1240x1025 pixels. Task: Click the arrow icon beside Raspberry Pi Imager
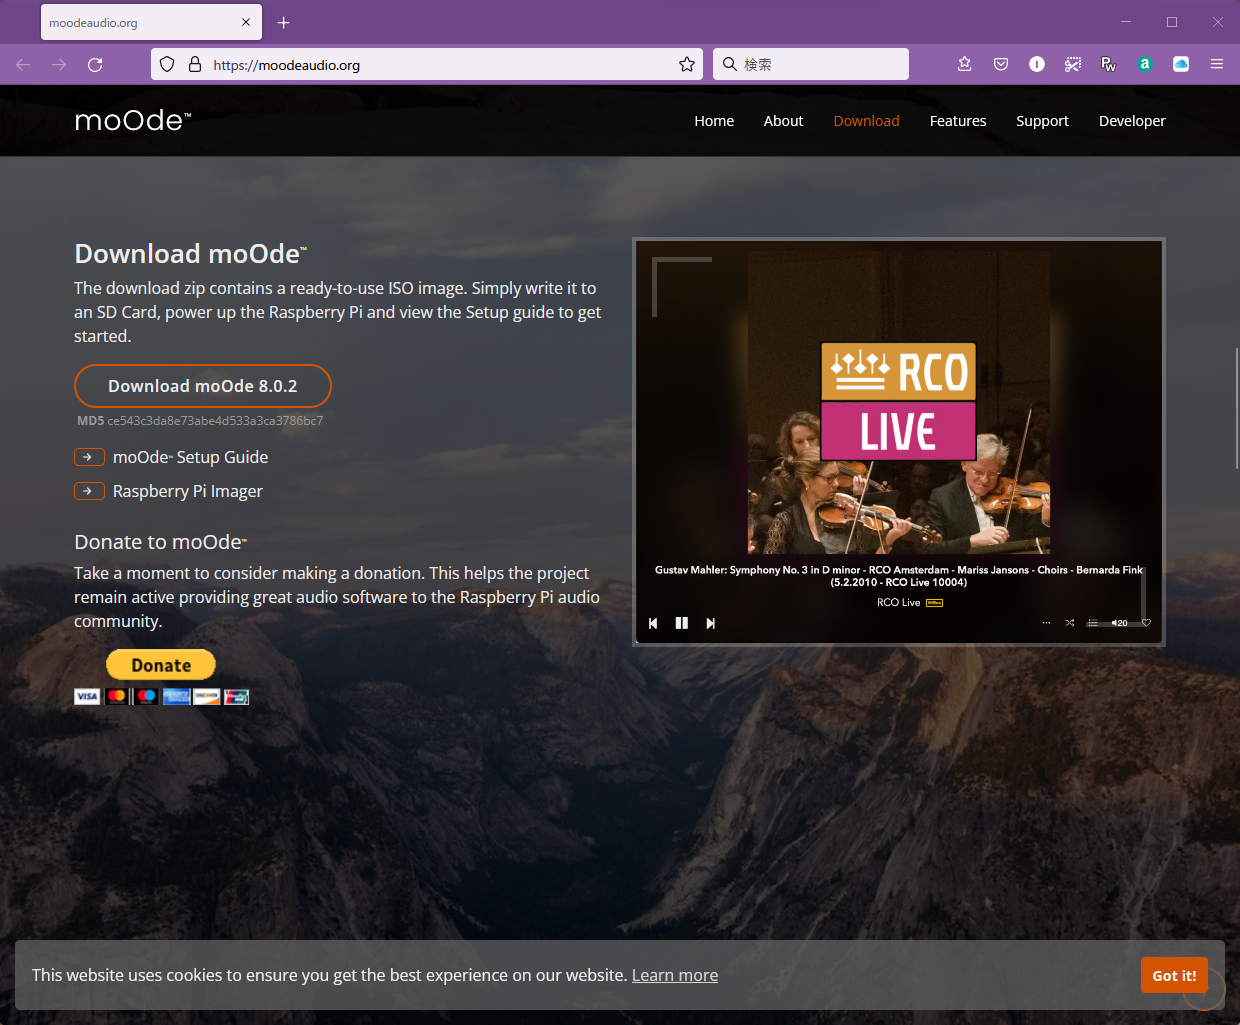[89, 491]
